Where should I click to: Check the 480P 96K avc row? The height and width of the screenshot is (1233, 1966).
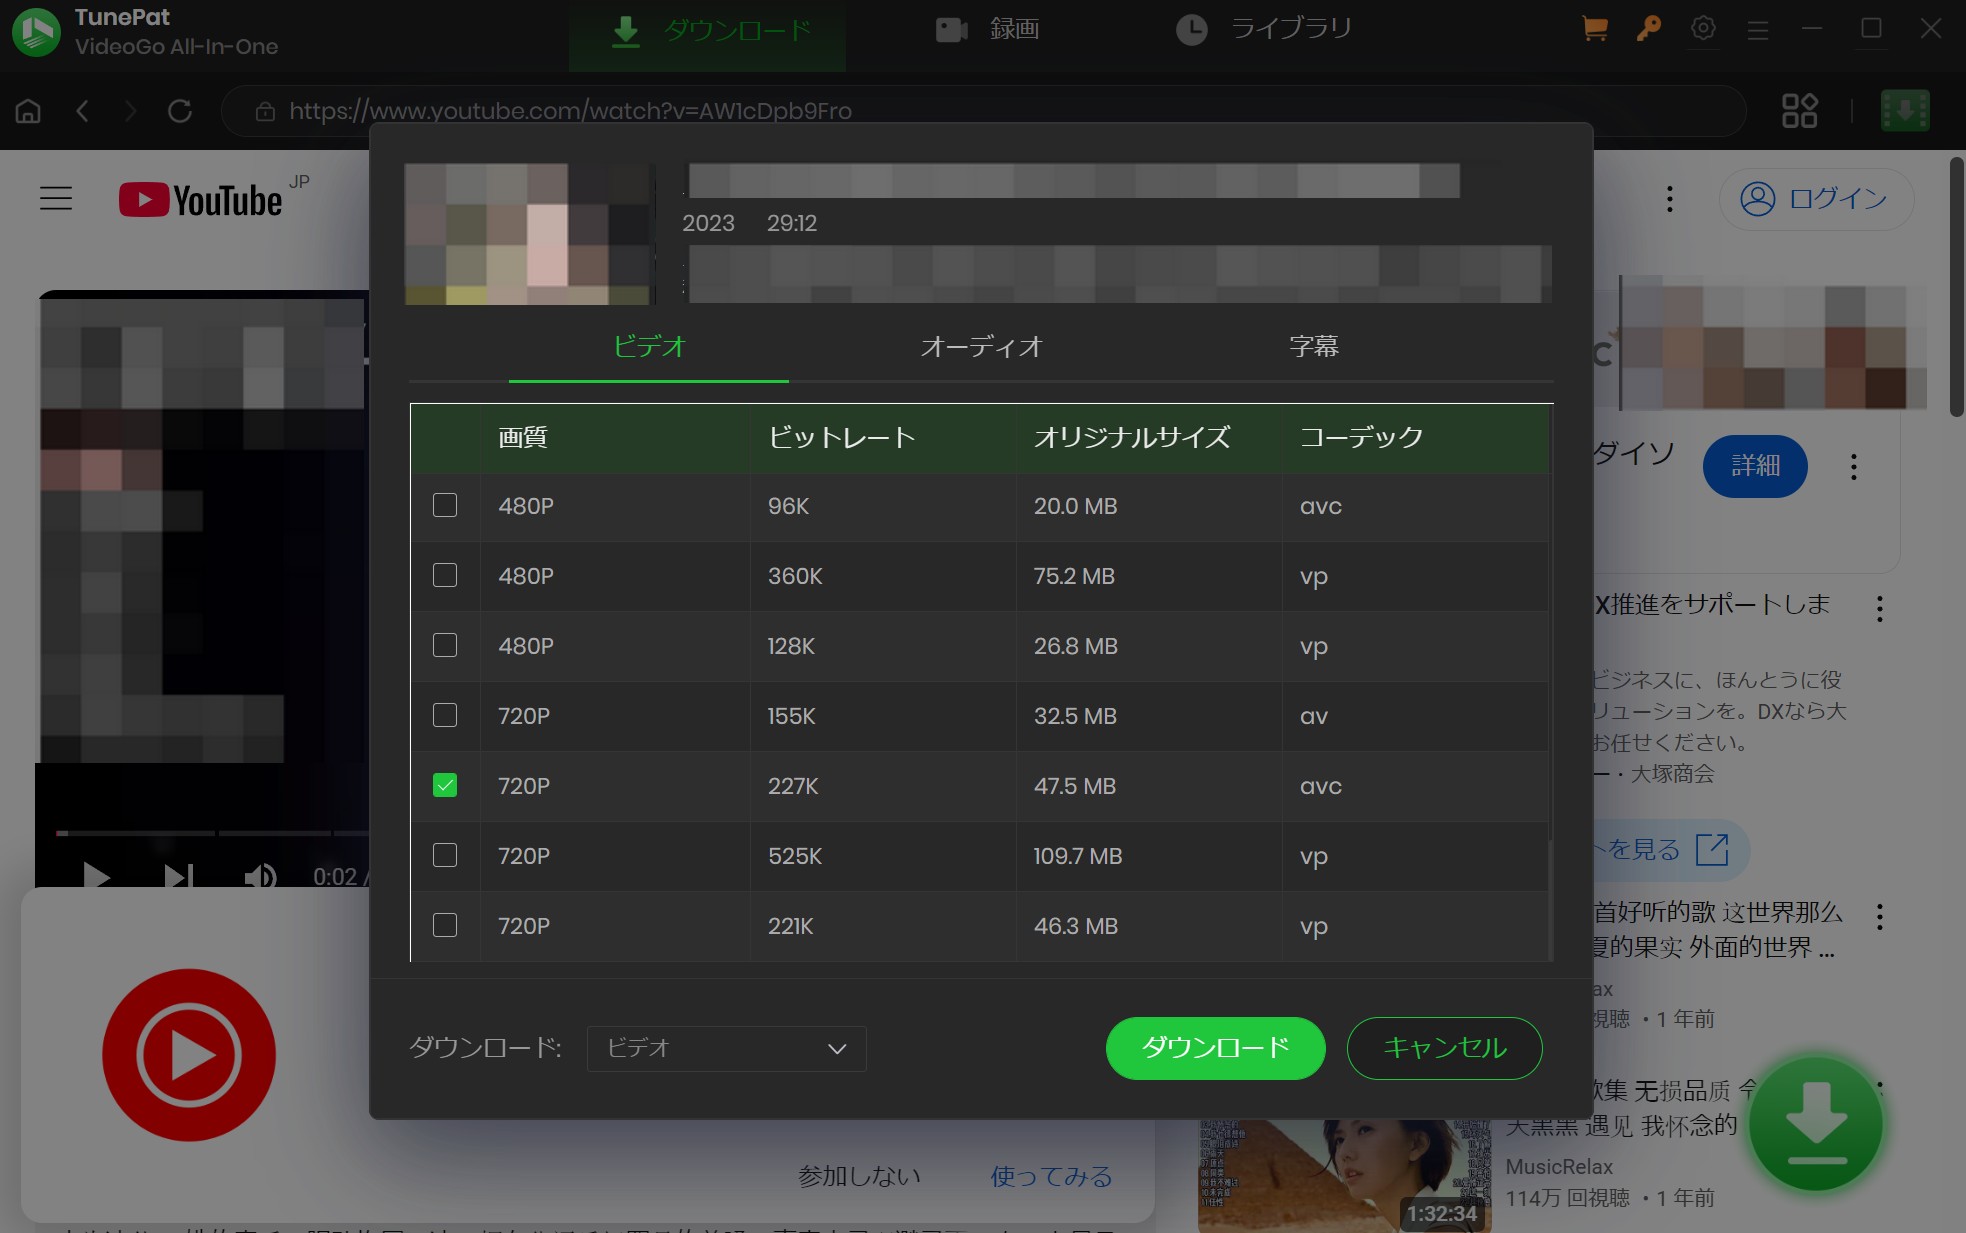click(445, 505)
